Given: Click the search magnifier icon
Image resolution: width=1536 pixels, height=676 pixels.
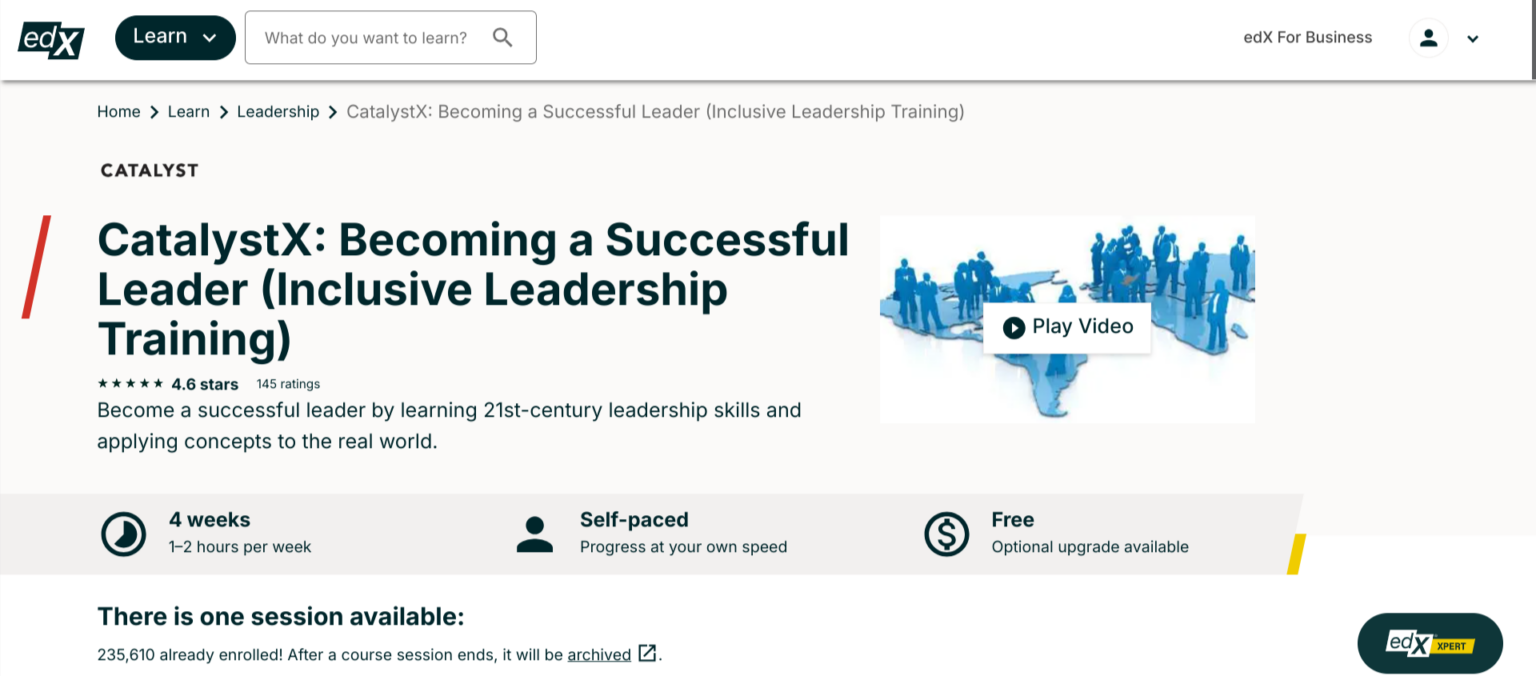Looking at the screenshot, I should coord(503,36).
